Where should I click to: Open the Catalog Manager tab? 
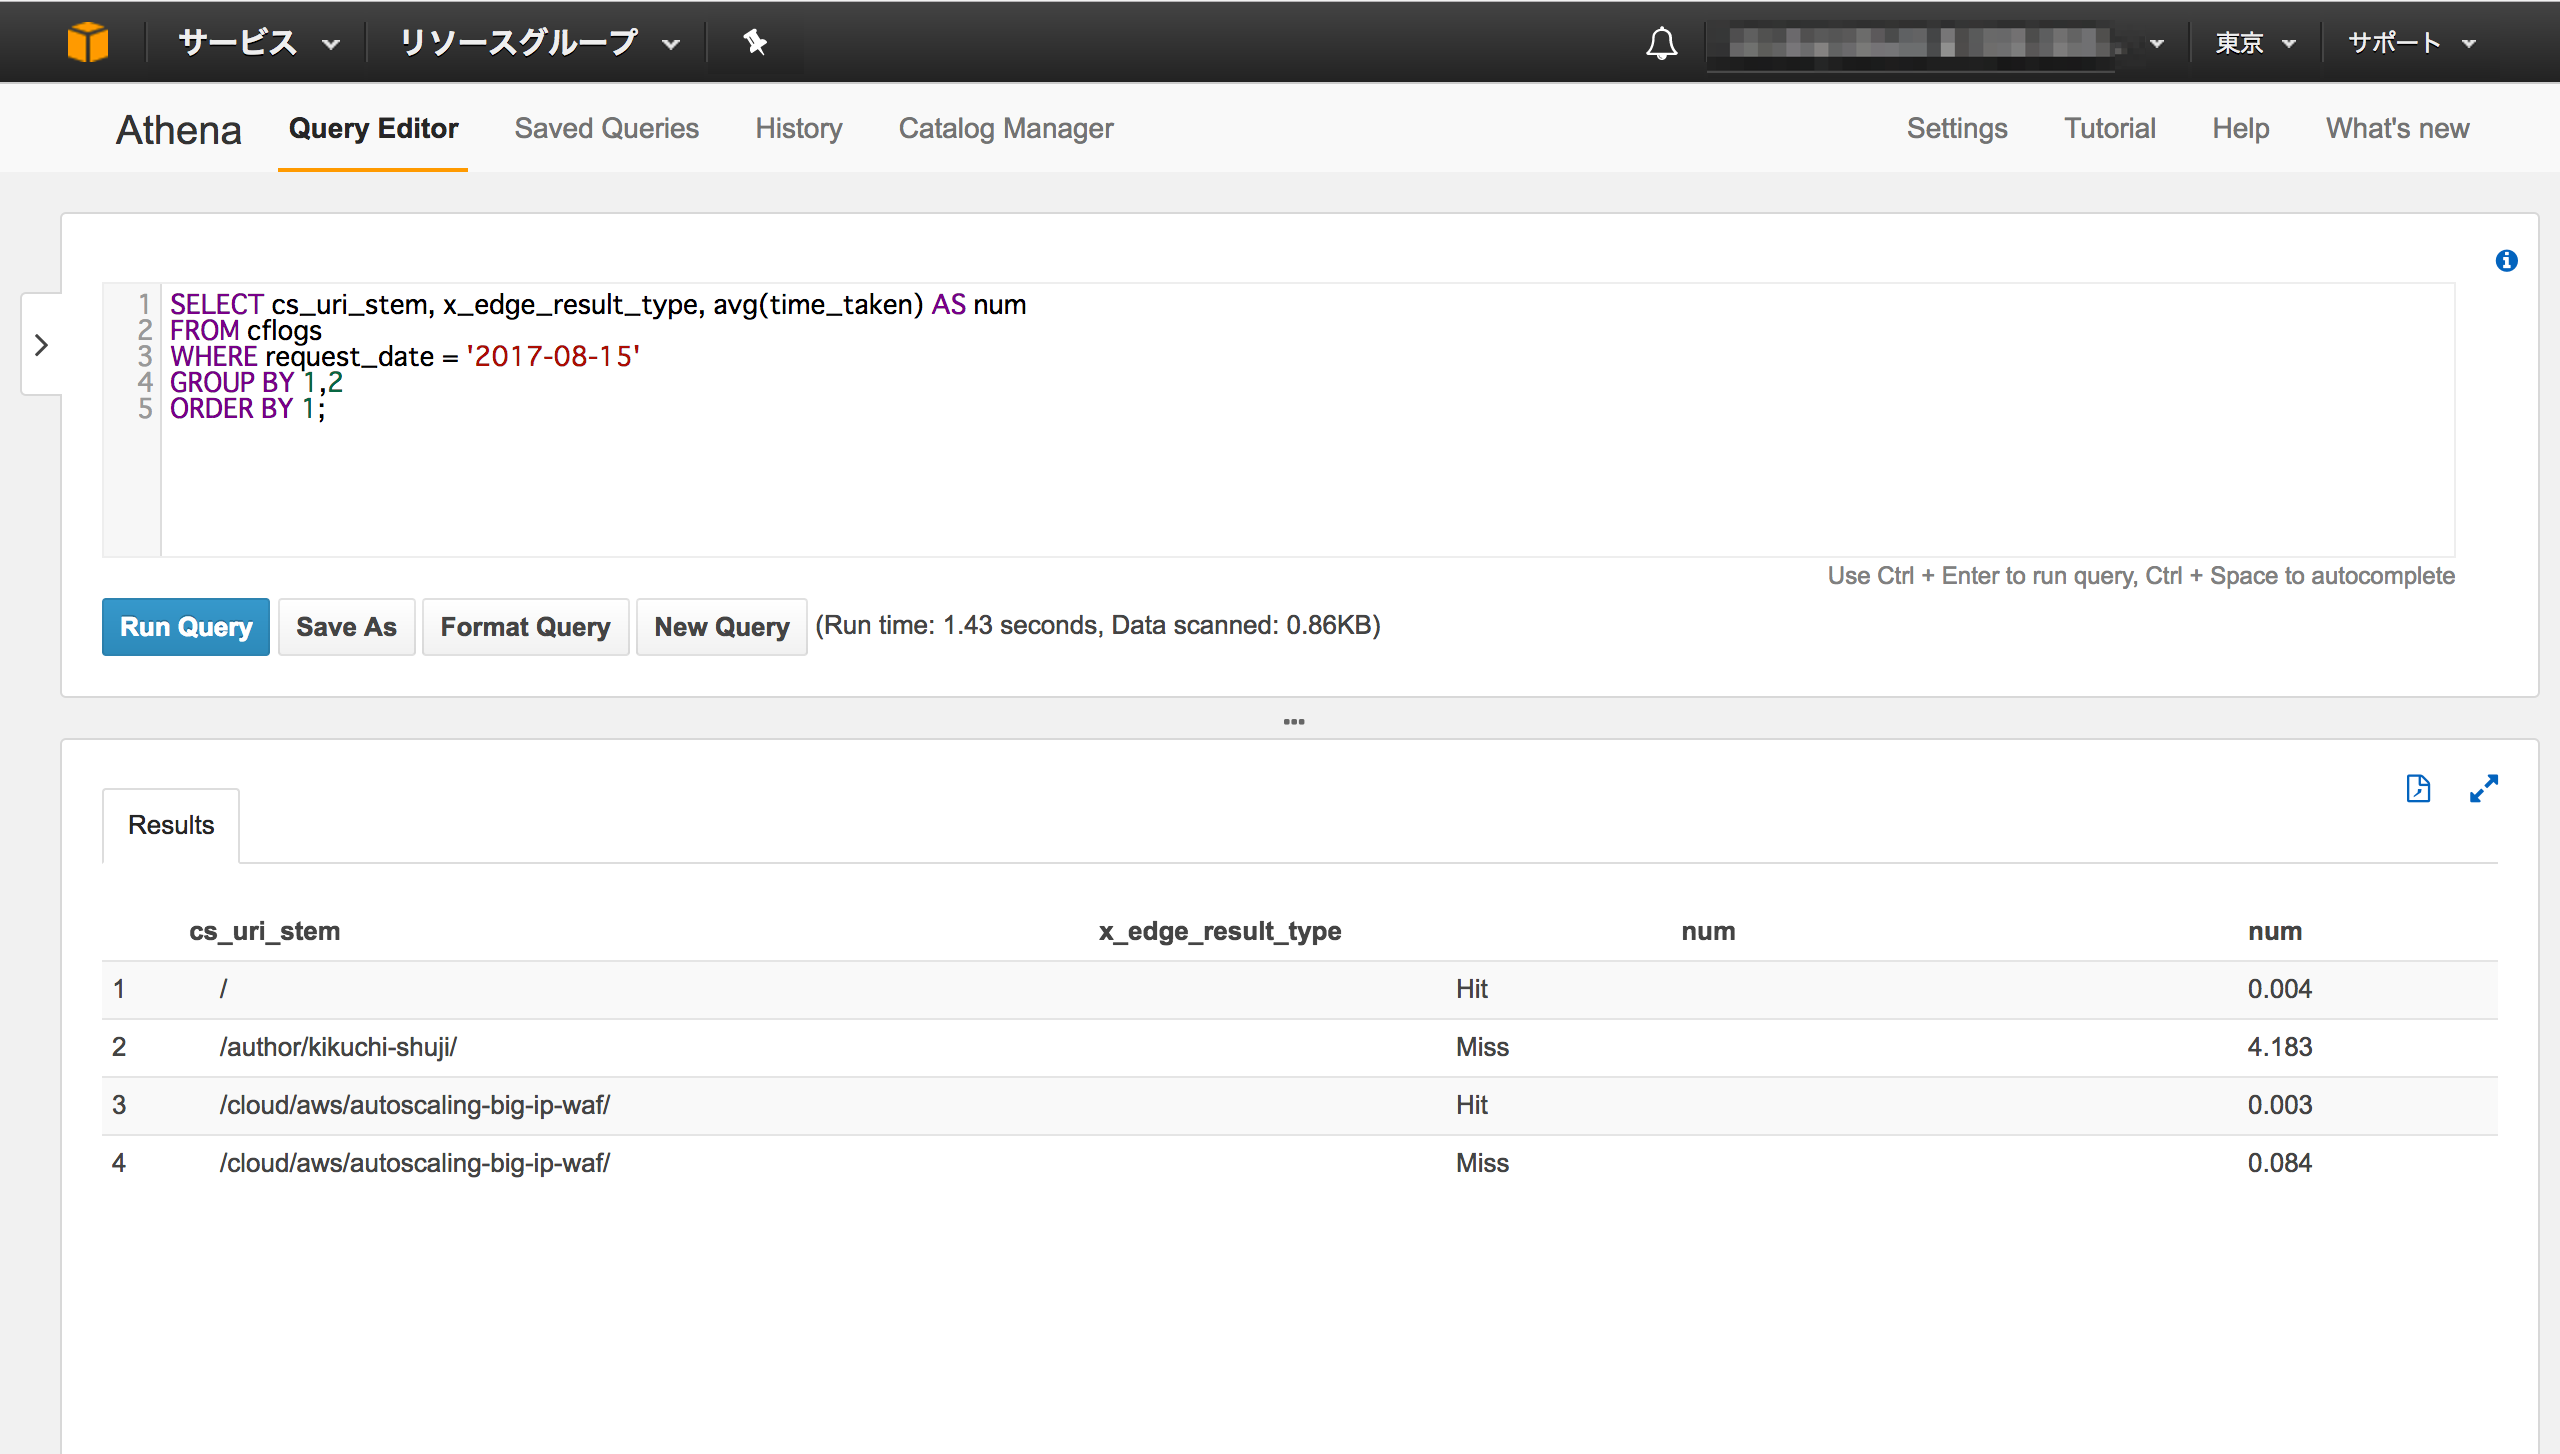coord(1006,128)
